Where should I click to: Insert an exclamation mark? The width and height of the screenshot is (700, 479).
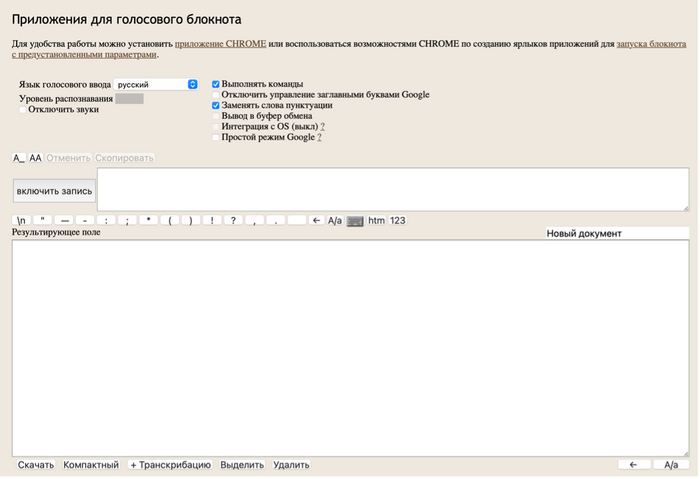point(212,221)
